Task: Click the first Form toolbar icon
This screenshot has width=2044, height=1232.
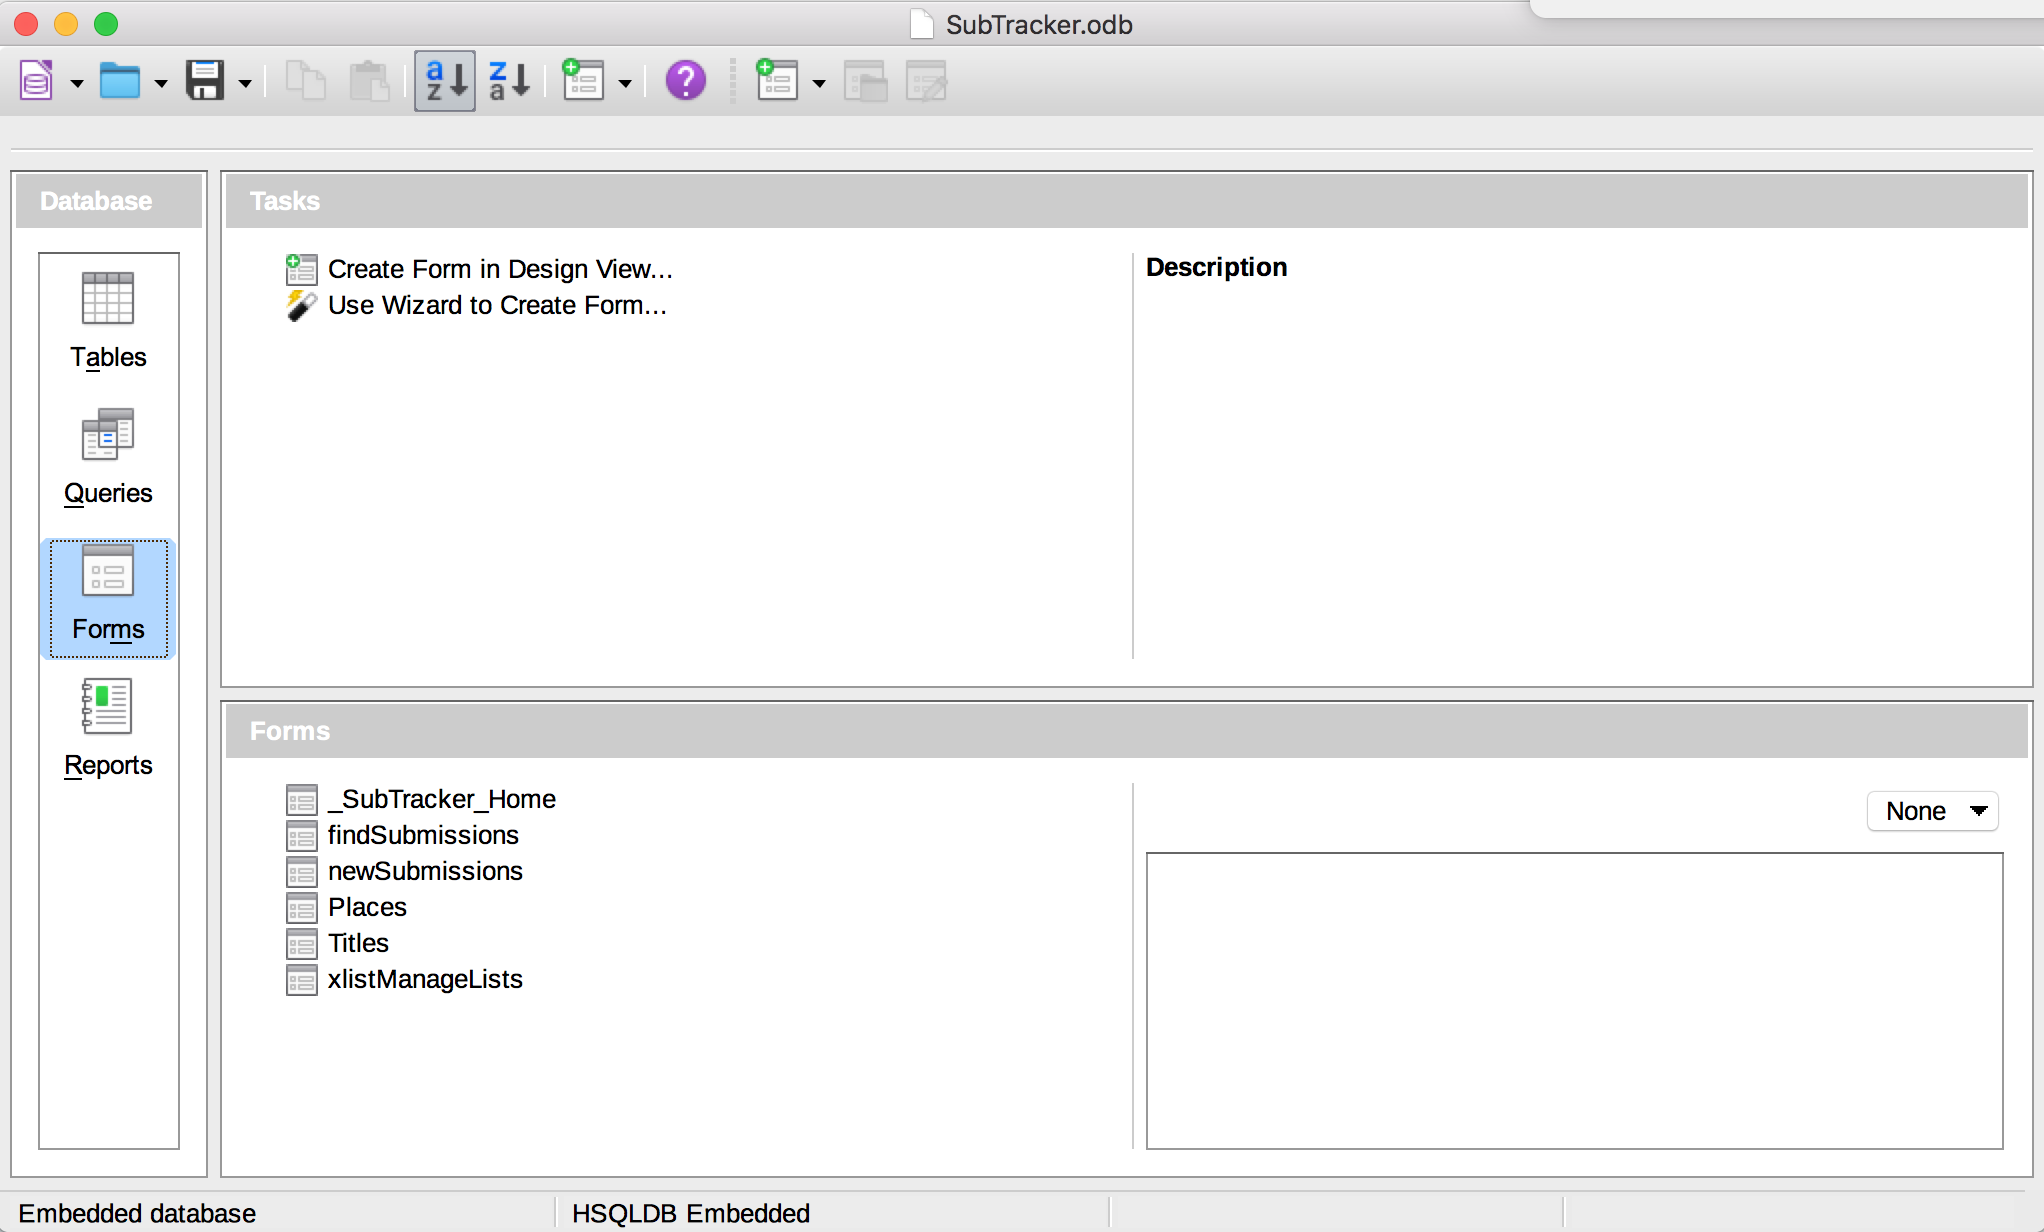Action: (583, 80)
